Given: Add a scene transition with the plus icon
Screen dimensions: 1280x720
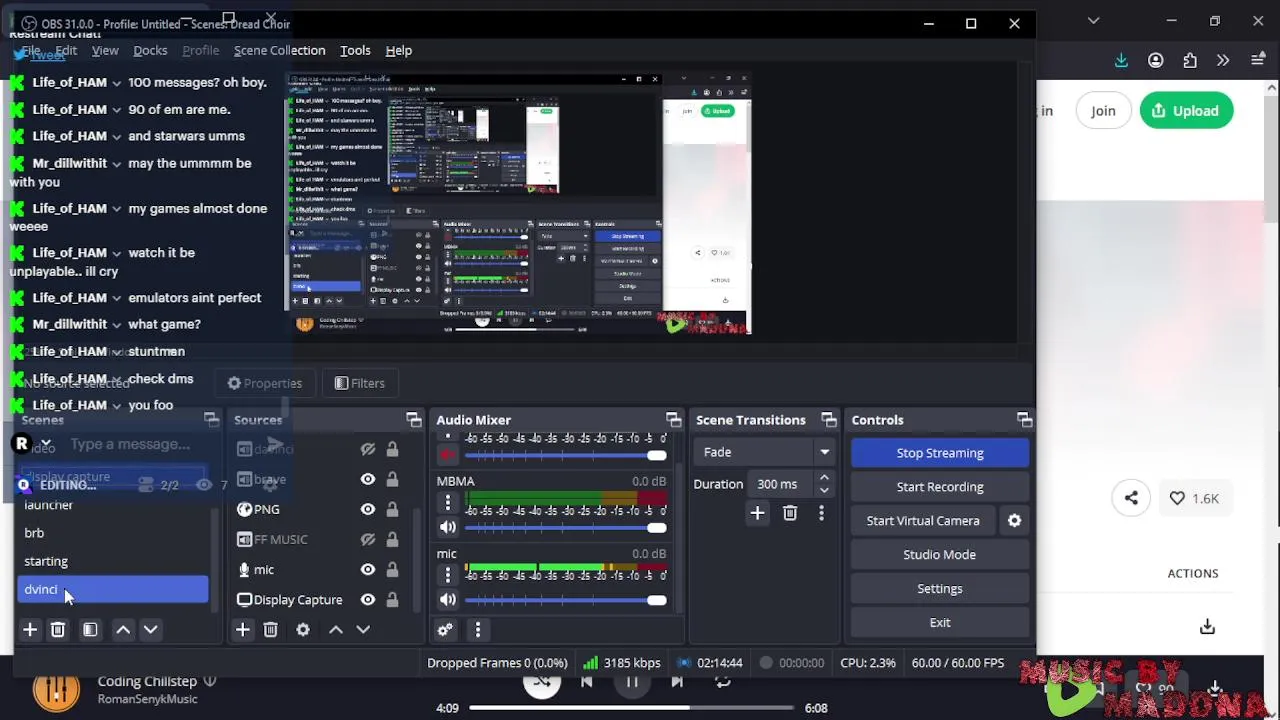Looking at the screenshot, I should point(757,513).
